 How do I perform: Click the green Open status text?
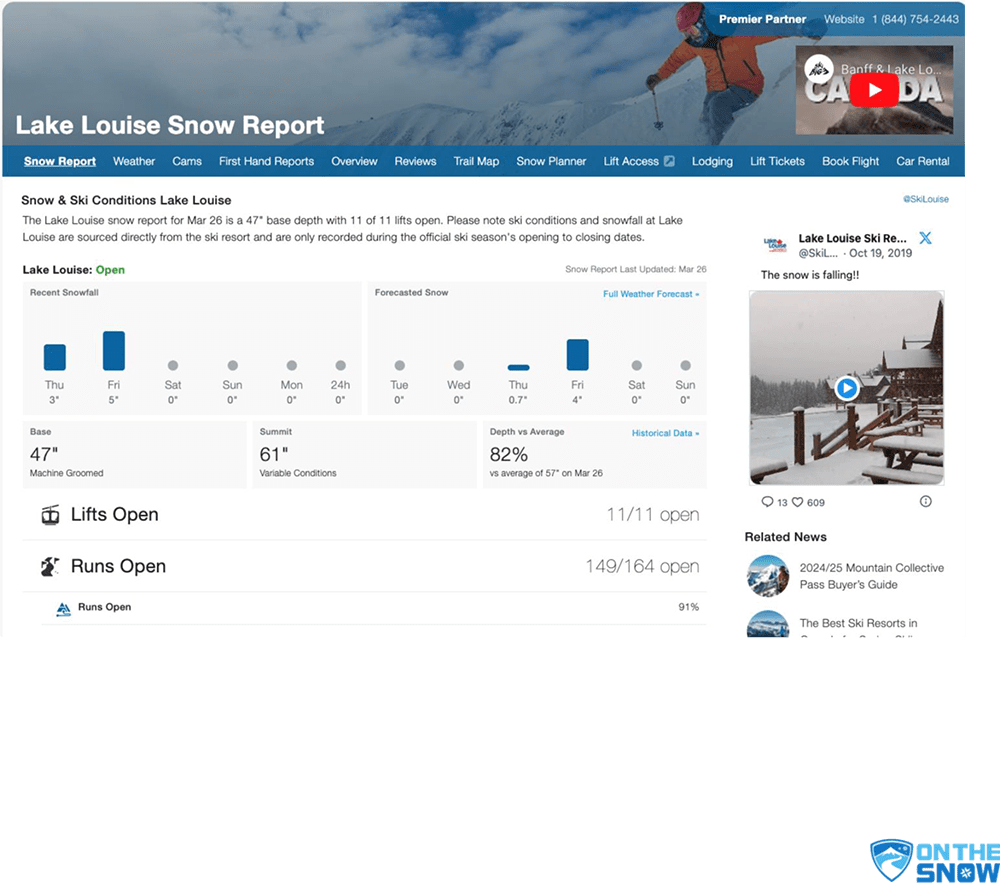click(110, 270)
